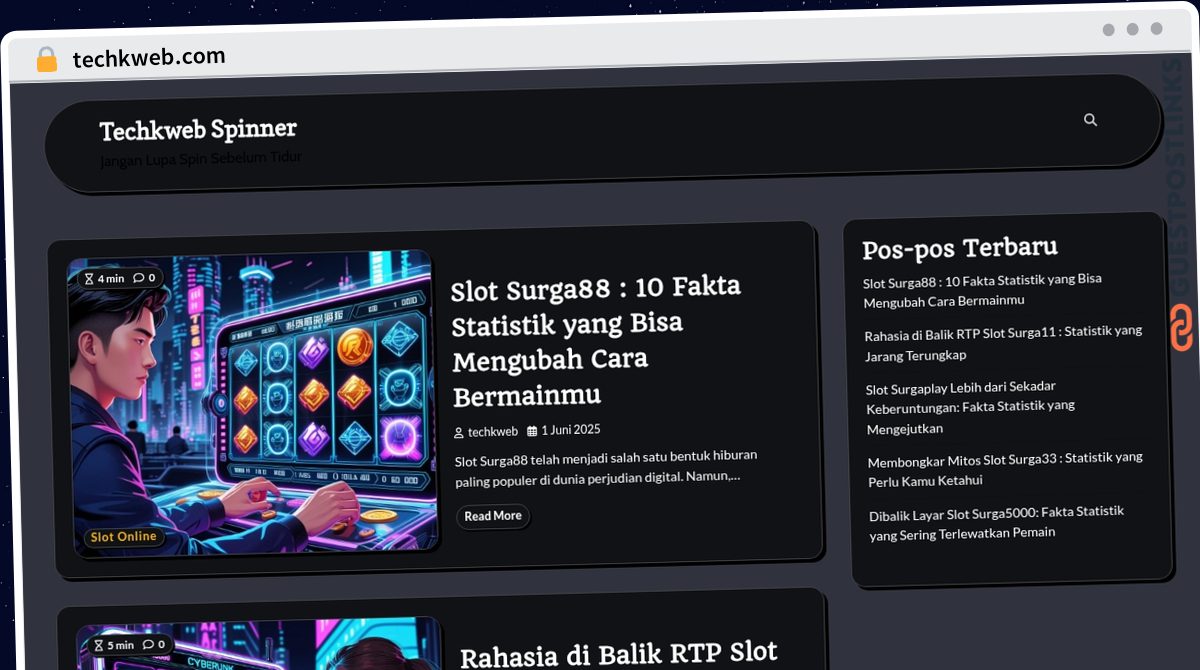Viewport: 1200px width, 670px height.
Task: Open sidebar link Membongkar Mitos Slot Surga33
Action: pos(1005,469)
